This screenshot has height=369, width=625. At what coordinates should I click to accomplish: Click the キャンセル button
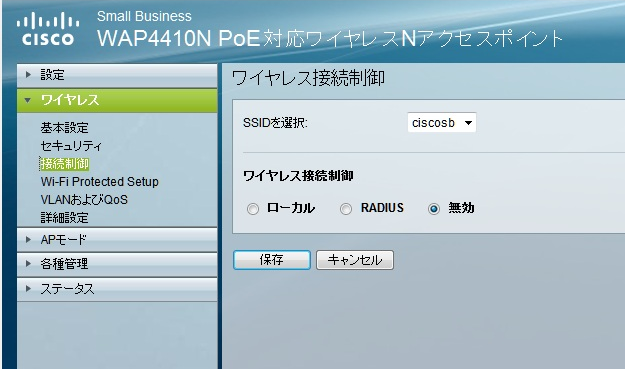(x=355, y=260)
